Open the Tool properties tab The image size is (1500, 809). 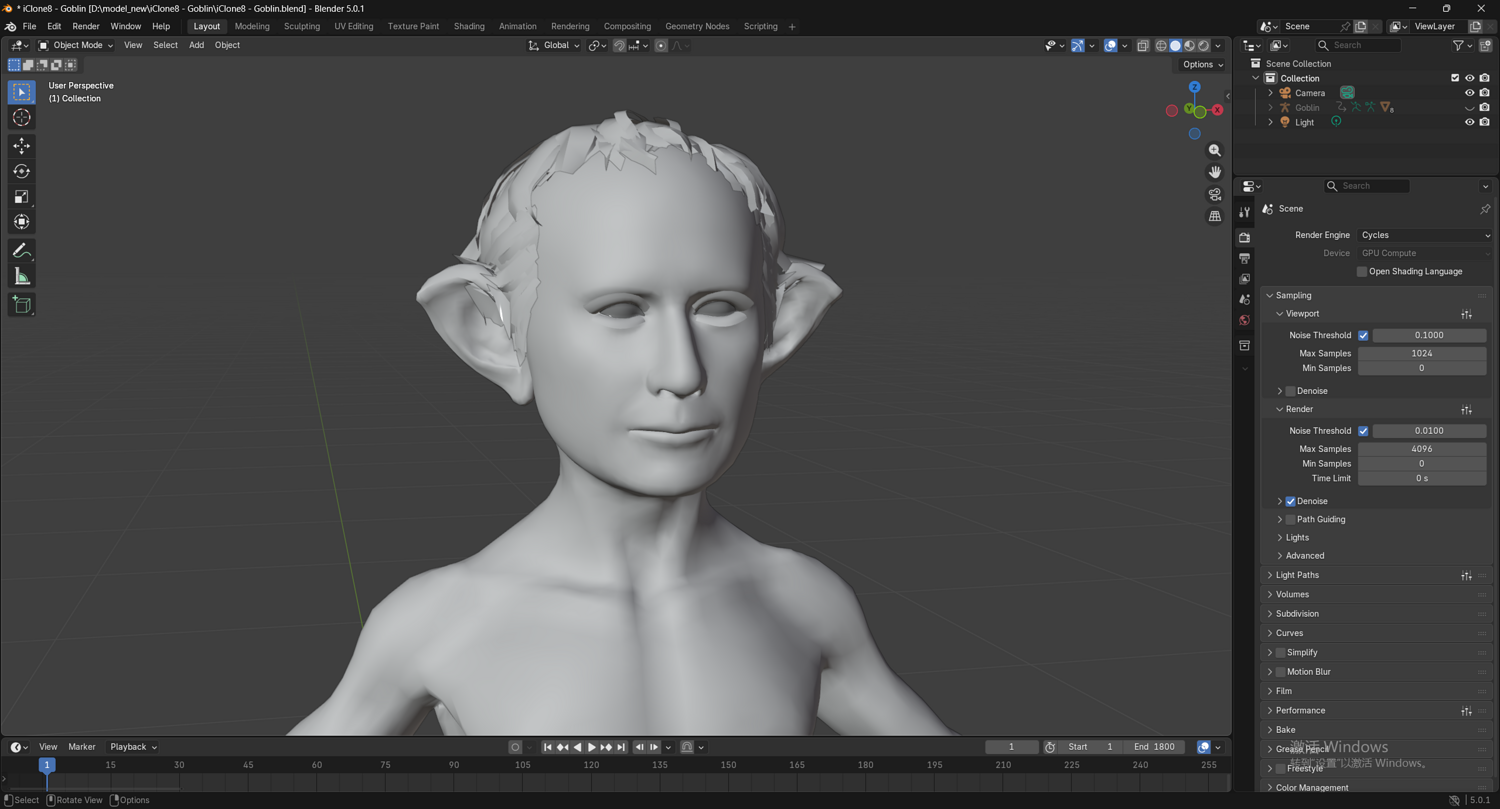click(x=1245, y=212)
